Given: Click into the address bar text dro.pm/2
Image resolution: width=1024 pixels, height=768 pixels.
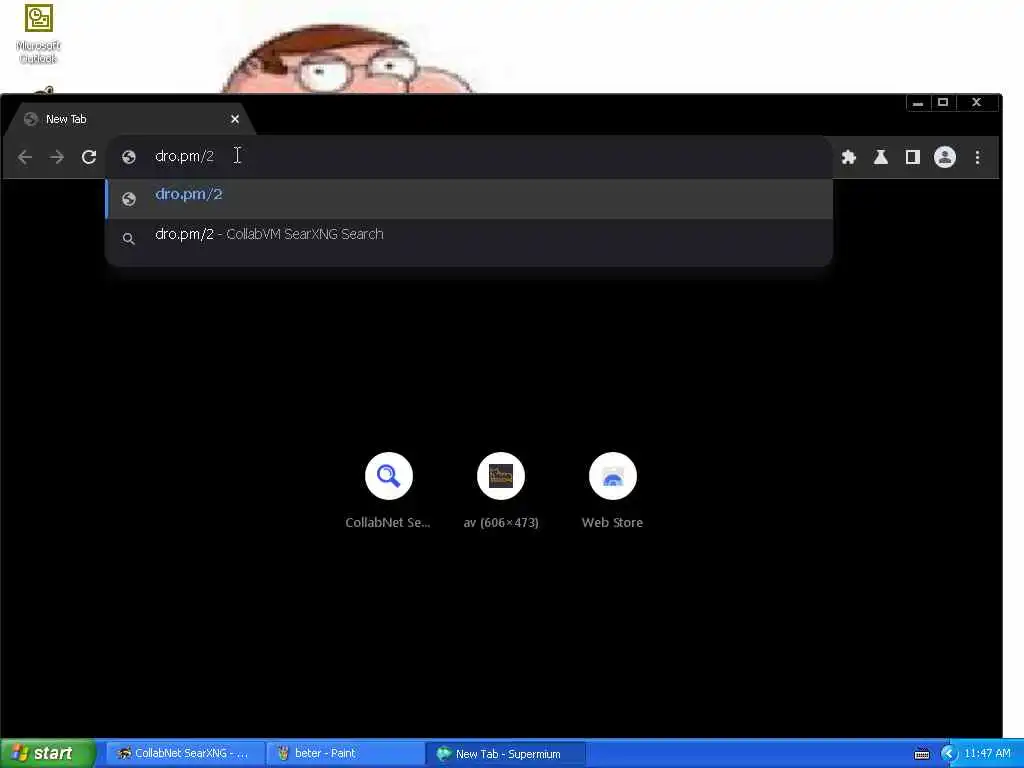Looking at the screenshot, I should (184, 156).
